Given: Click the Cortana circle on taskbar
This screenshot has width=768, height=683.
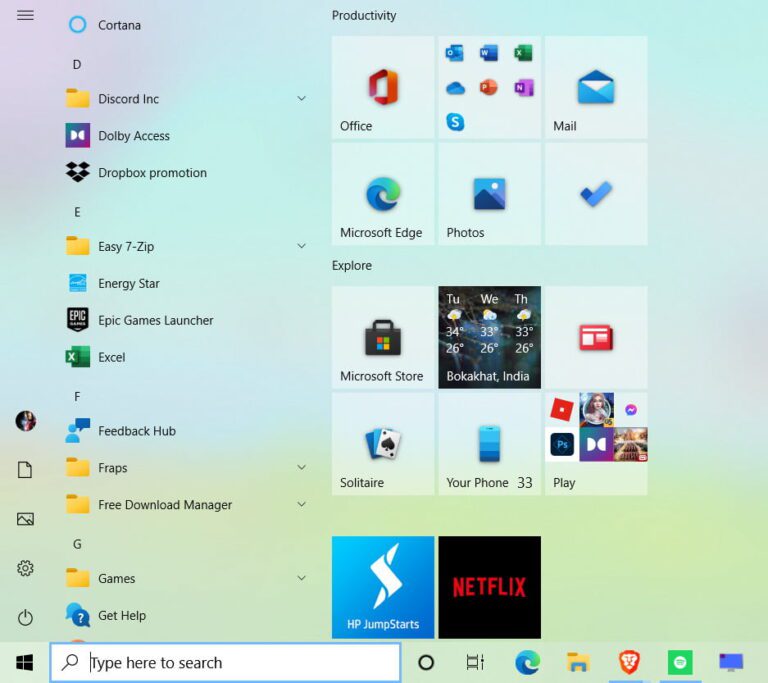Looking at the screenshot, I should [x=426, y=662].
